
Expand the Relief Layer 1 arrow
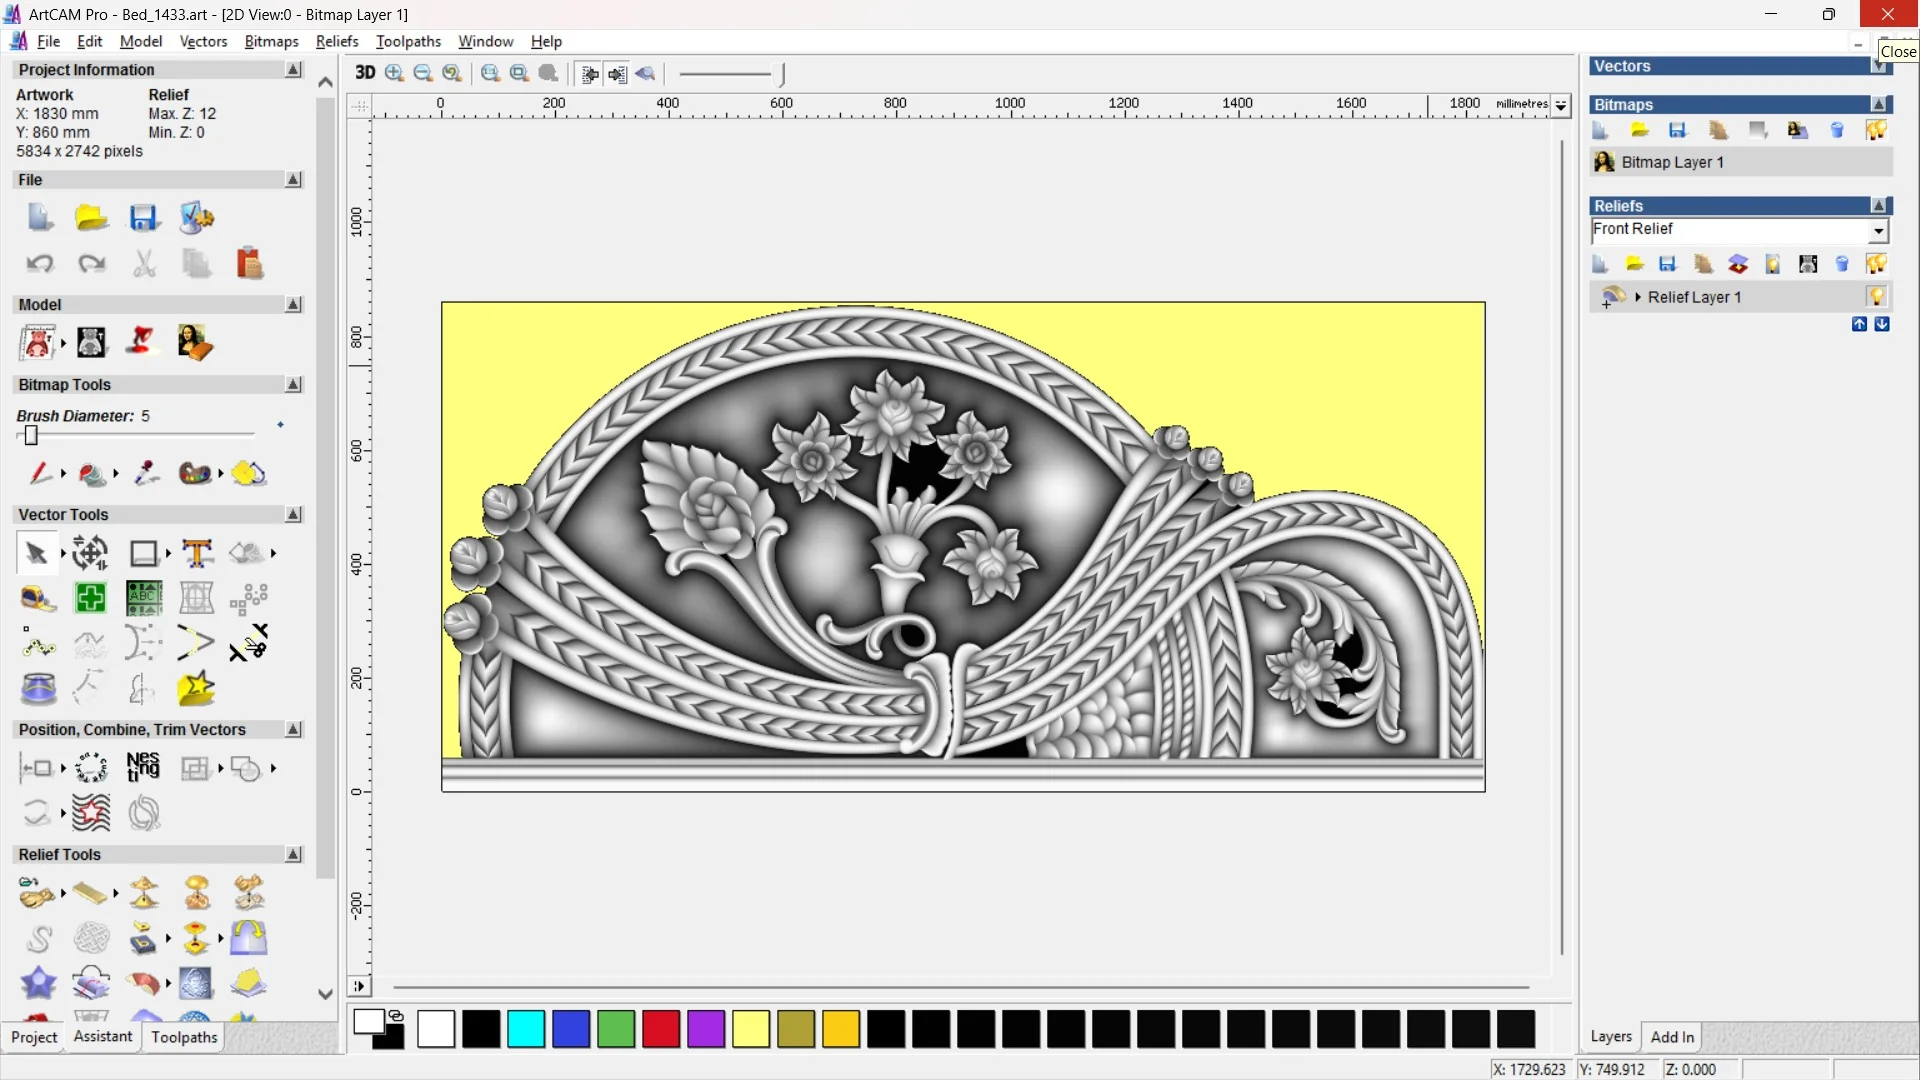point(1638,297)
